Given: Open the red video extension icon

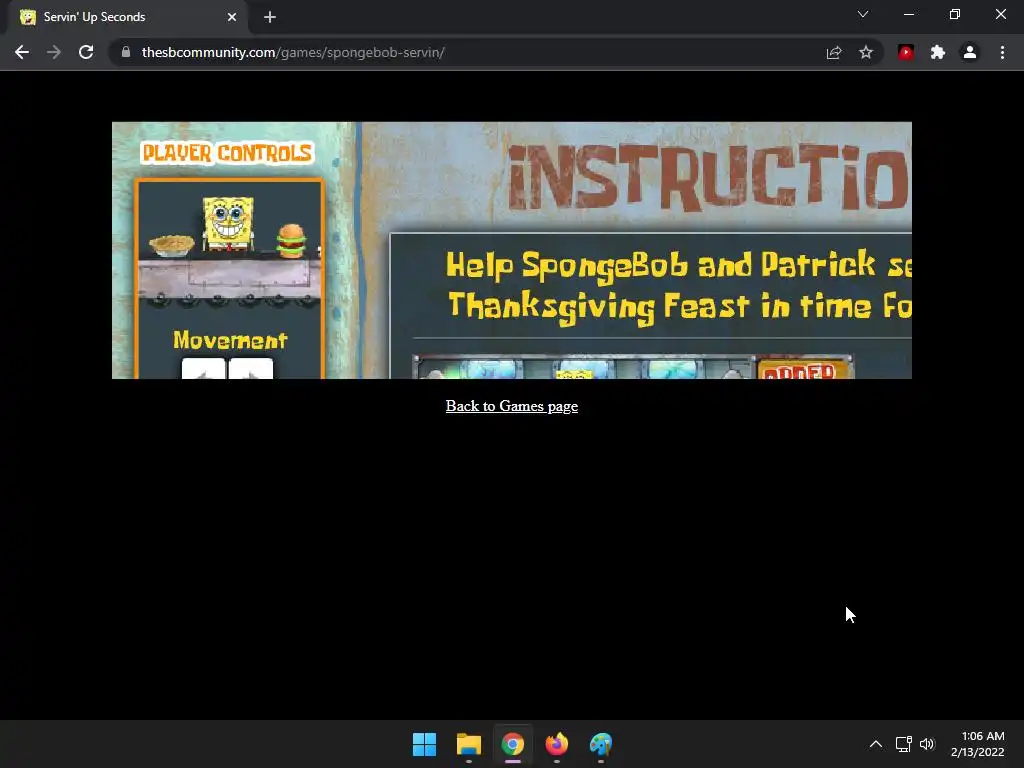Looking at the screenshot, I should pos(906,52).
